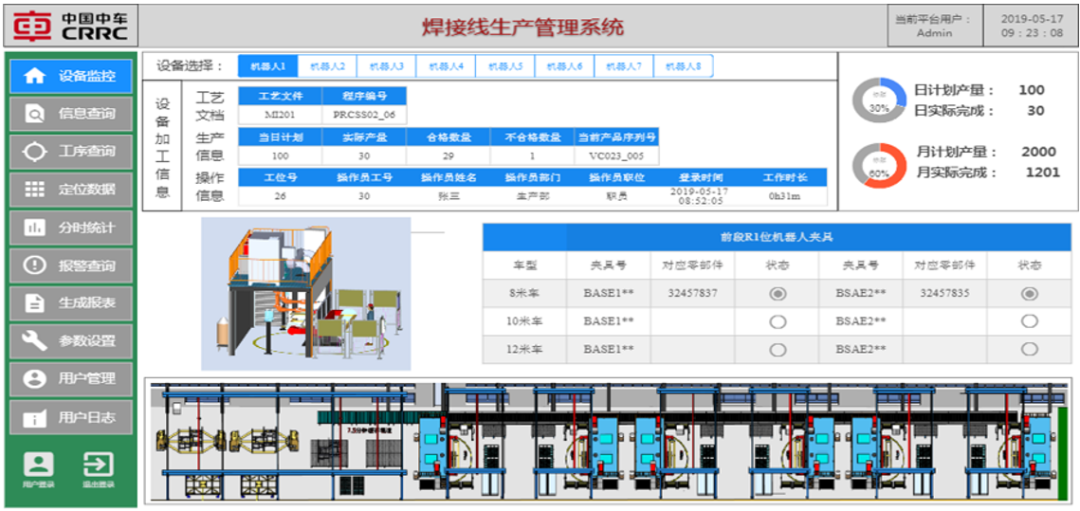This screenshot has width=1080, height=511.
Task: Open 分时统计 bar chart icon
Action: click(x=34, y=227)
